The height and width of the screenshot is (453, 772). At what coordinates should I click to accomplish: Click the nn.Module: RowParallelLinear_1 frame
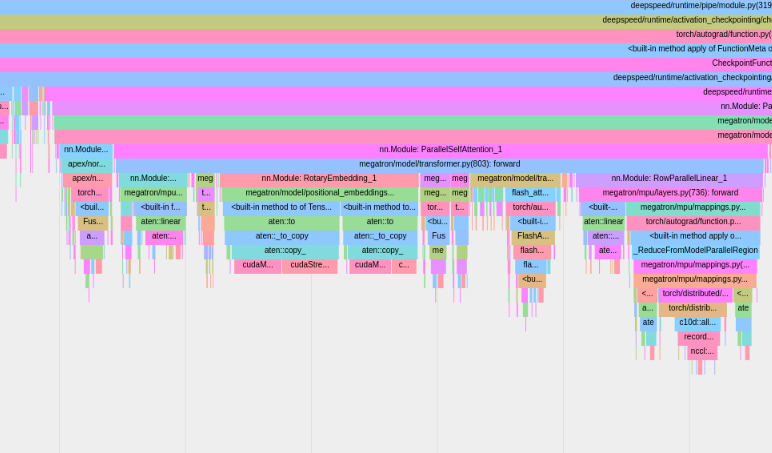pyautogui.click(x=668, y=179)
